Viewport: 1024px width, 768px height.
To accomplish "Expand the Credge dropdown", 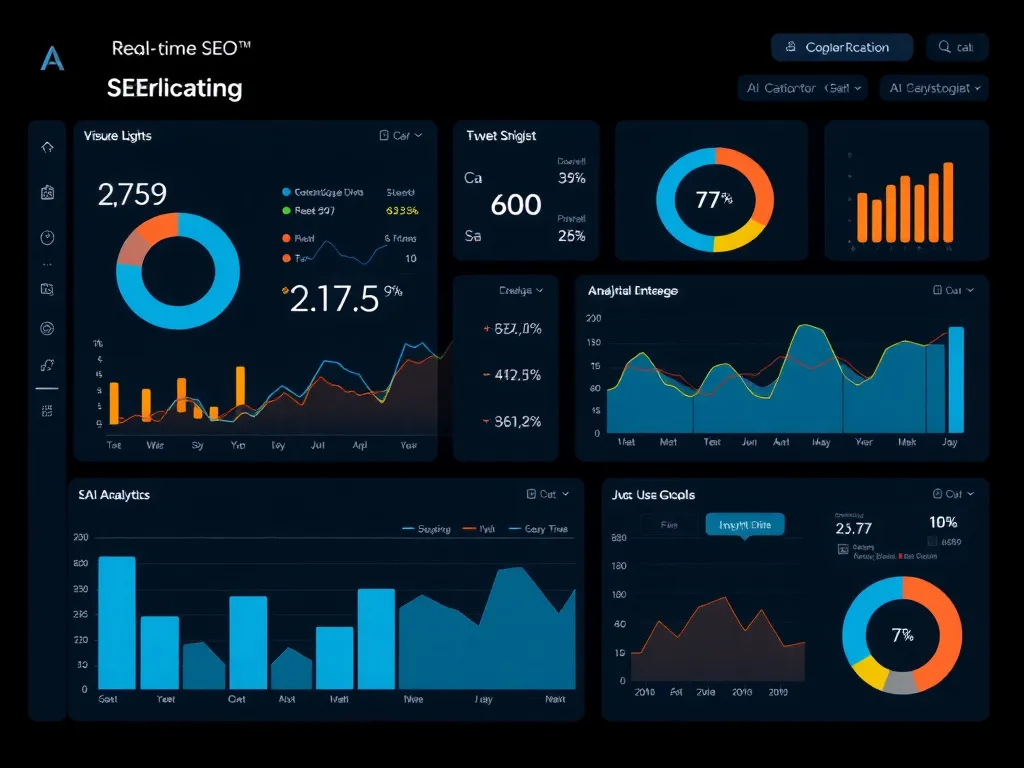I will (x=520, y=290).
